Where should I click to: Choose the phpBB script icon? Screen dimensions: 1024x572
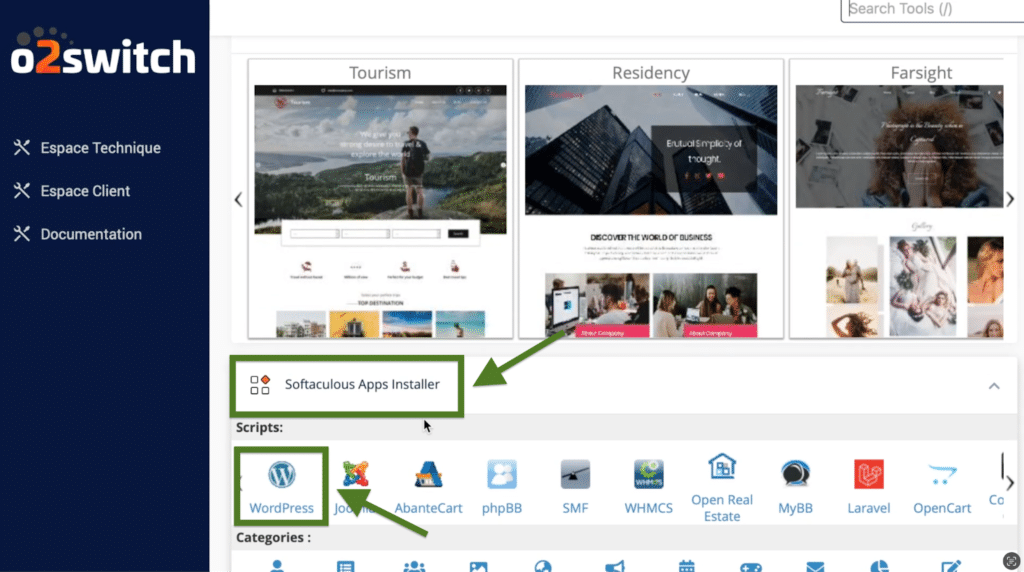pyautogui.click(x=502, y=475)
